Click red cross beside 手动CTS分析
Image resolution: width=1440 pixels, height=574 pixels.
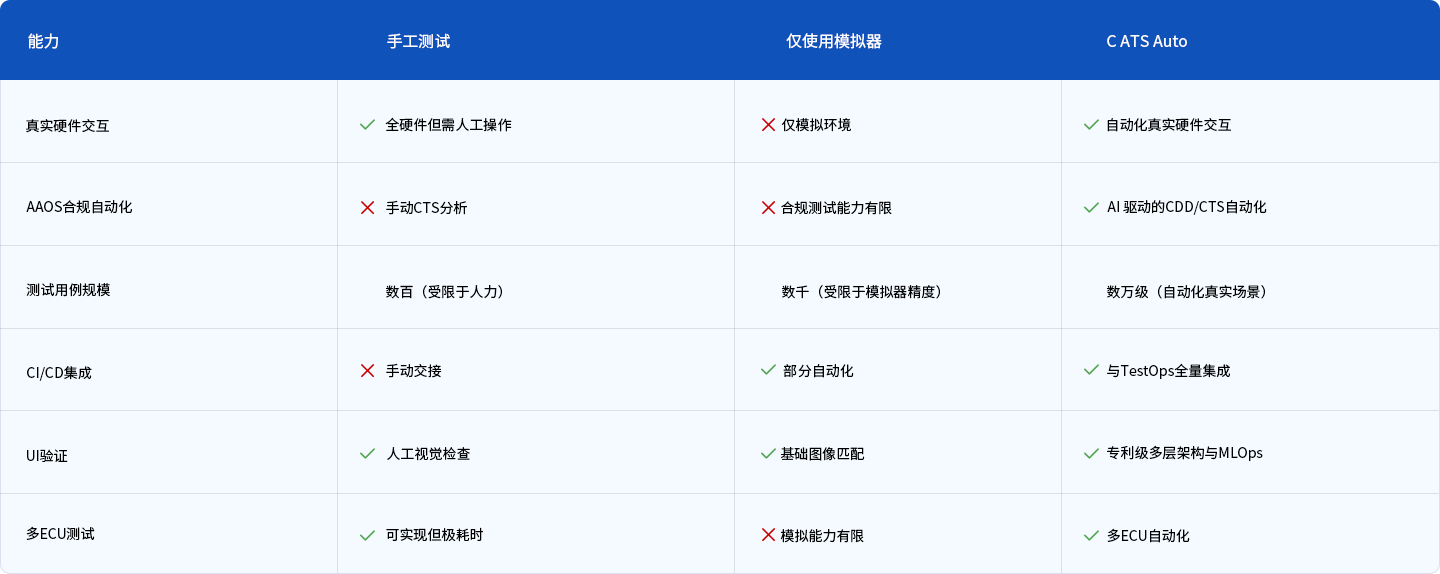(x=367, y=208)
